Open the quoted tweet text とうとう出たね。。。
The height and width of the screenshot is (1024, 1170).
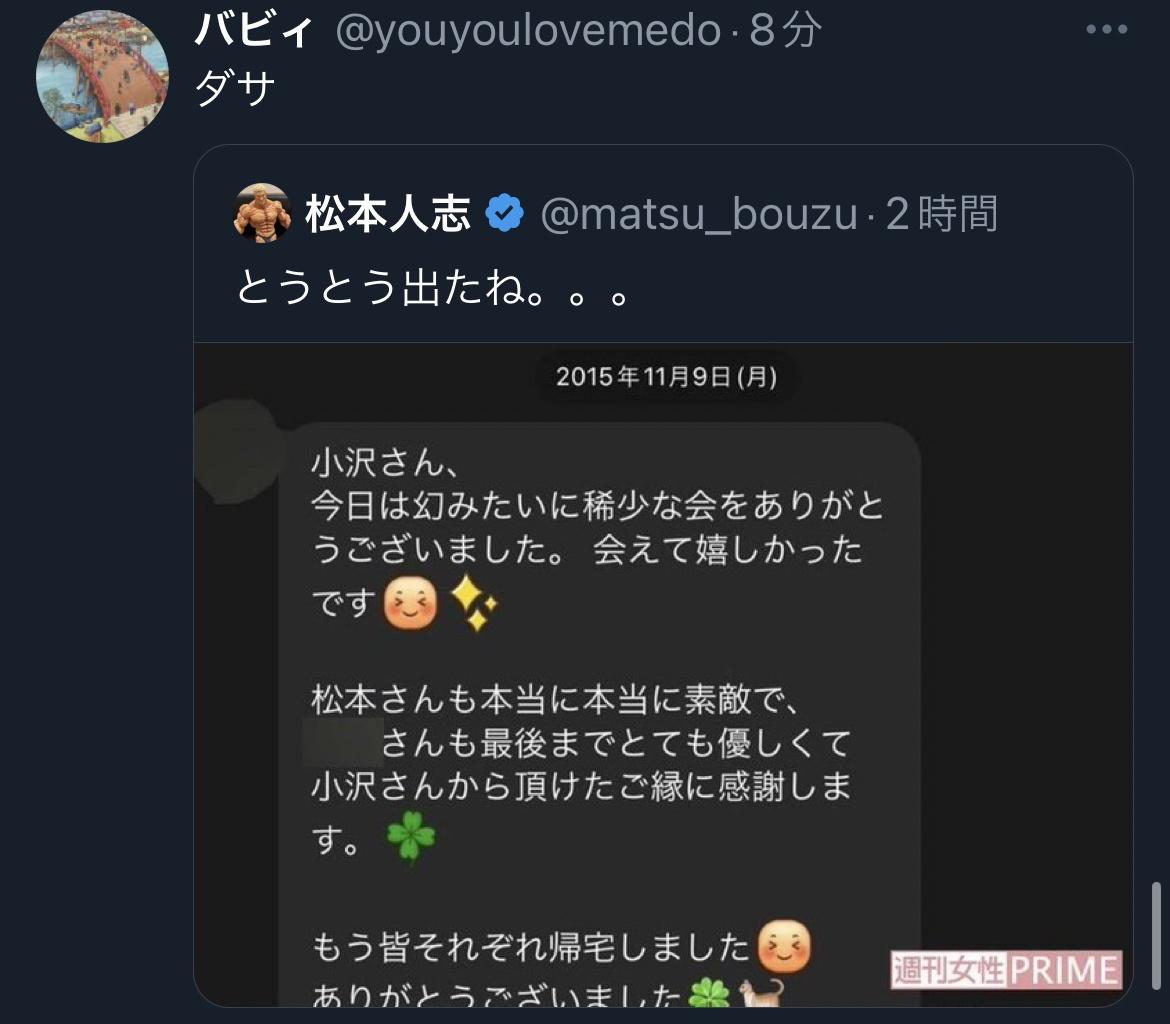(x=434, y=287)
